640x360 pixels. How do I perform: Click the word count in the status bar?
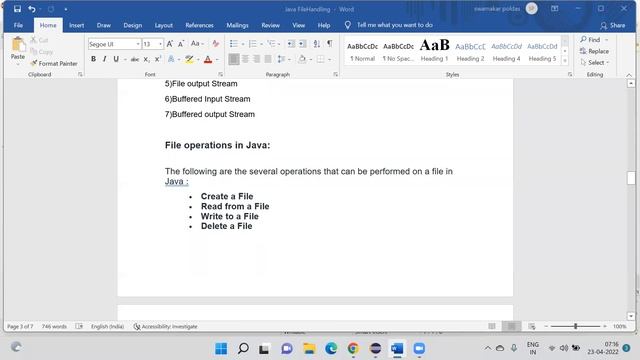click(x=54, y=327)
